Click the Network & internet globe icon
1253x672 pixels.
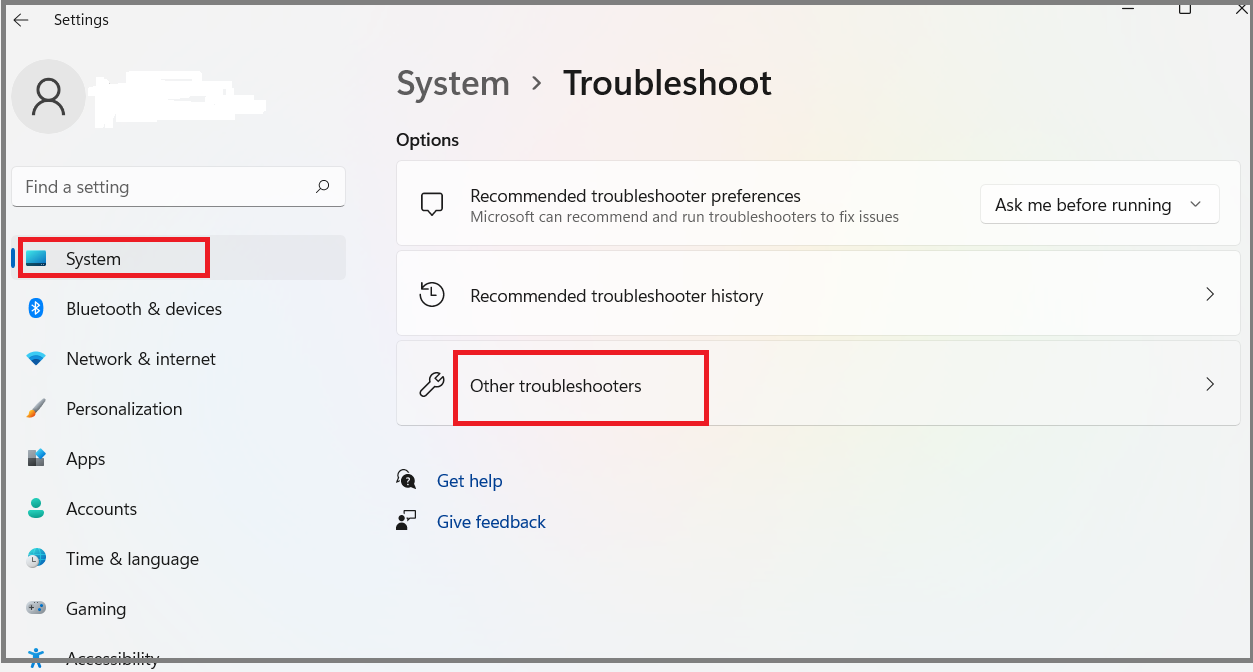tap(38, 358)
